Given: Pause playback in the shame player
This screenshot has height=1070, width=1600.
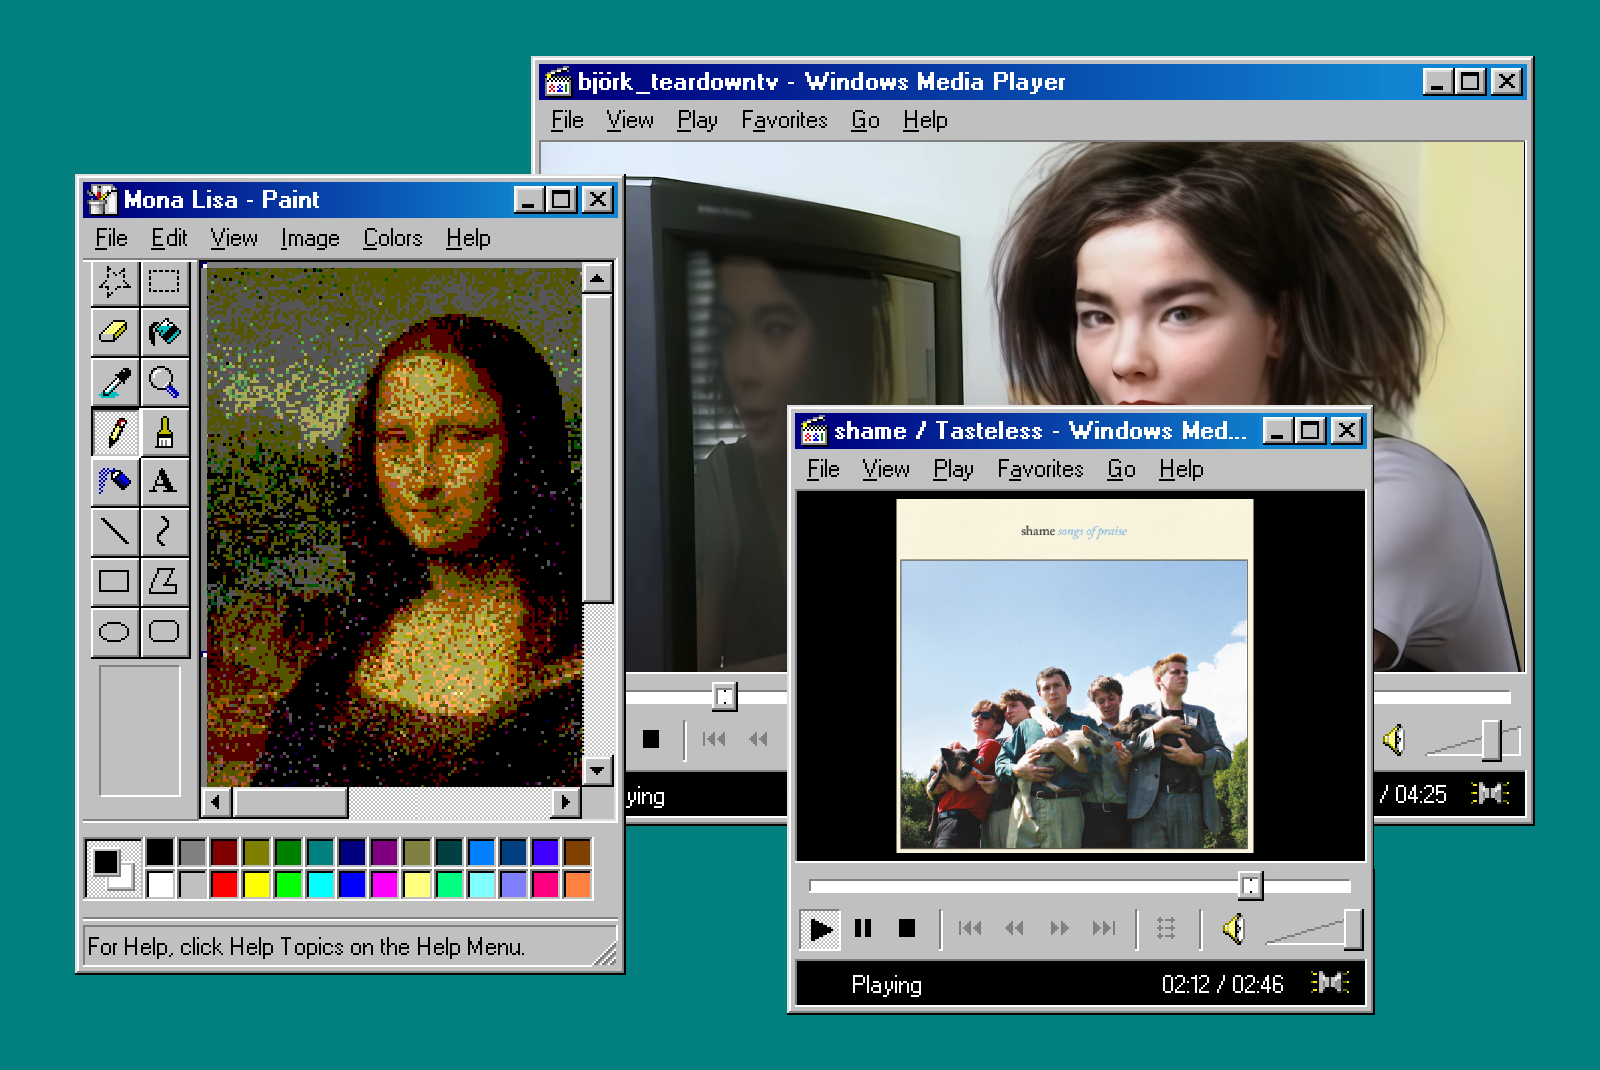Looking at the screenshot, I should 863,929.
